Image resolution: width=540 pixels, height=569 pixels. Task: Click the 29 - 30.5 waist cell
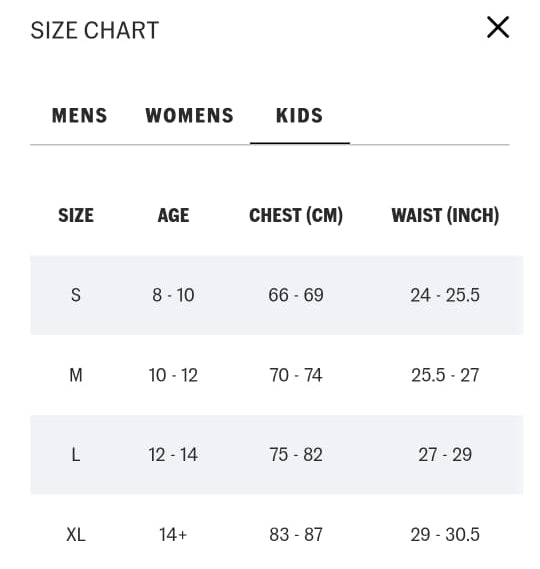tap(445, 535)
